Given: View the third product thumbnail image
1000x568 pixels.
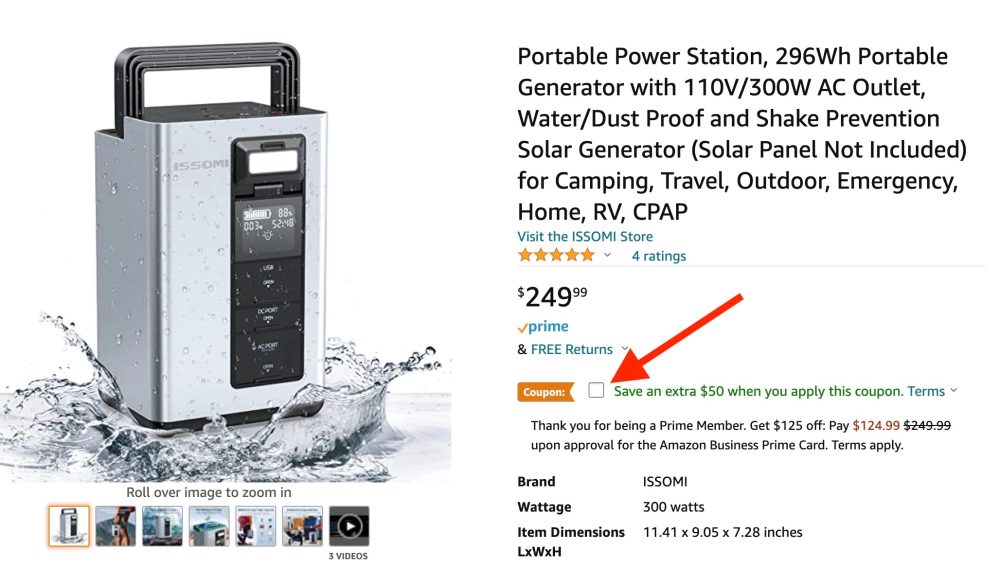Looking at the screenshot, I should [162, 526].
